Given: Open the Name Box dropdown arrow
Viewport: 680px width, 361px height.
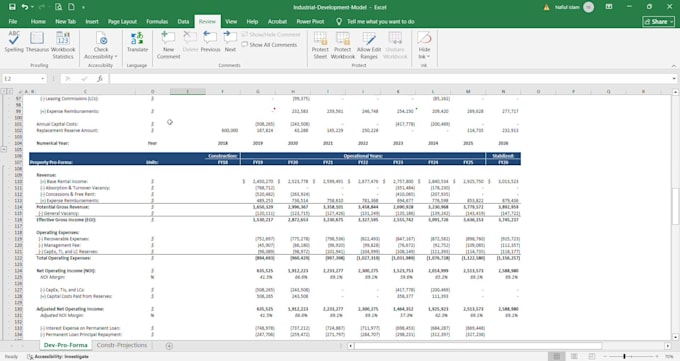Looking at the screenshot, I should click(42, 79).
